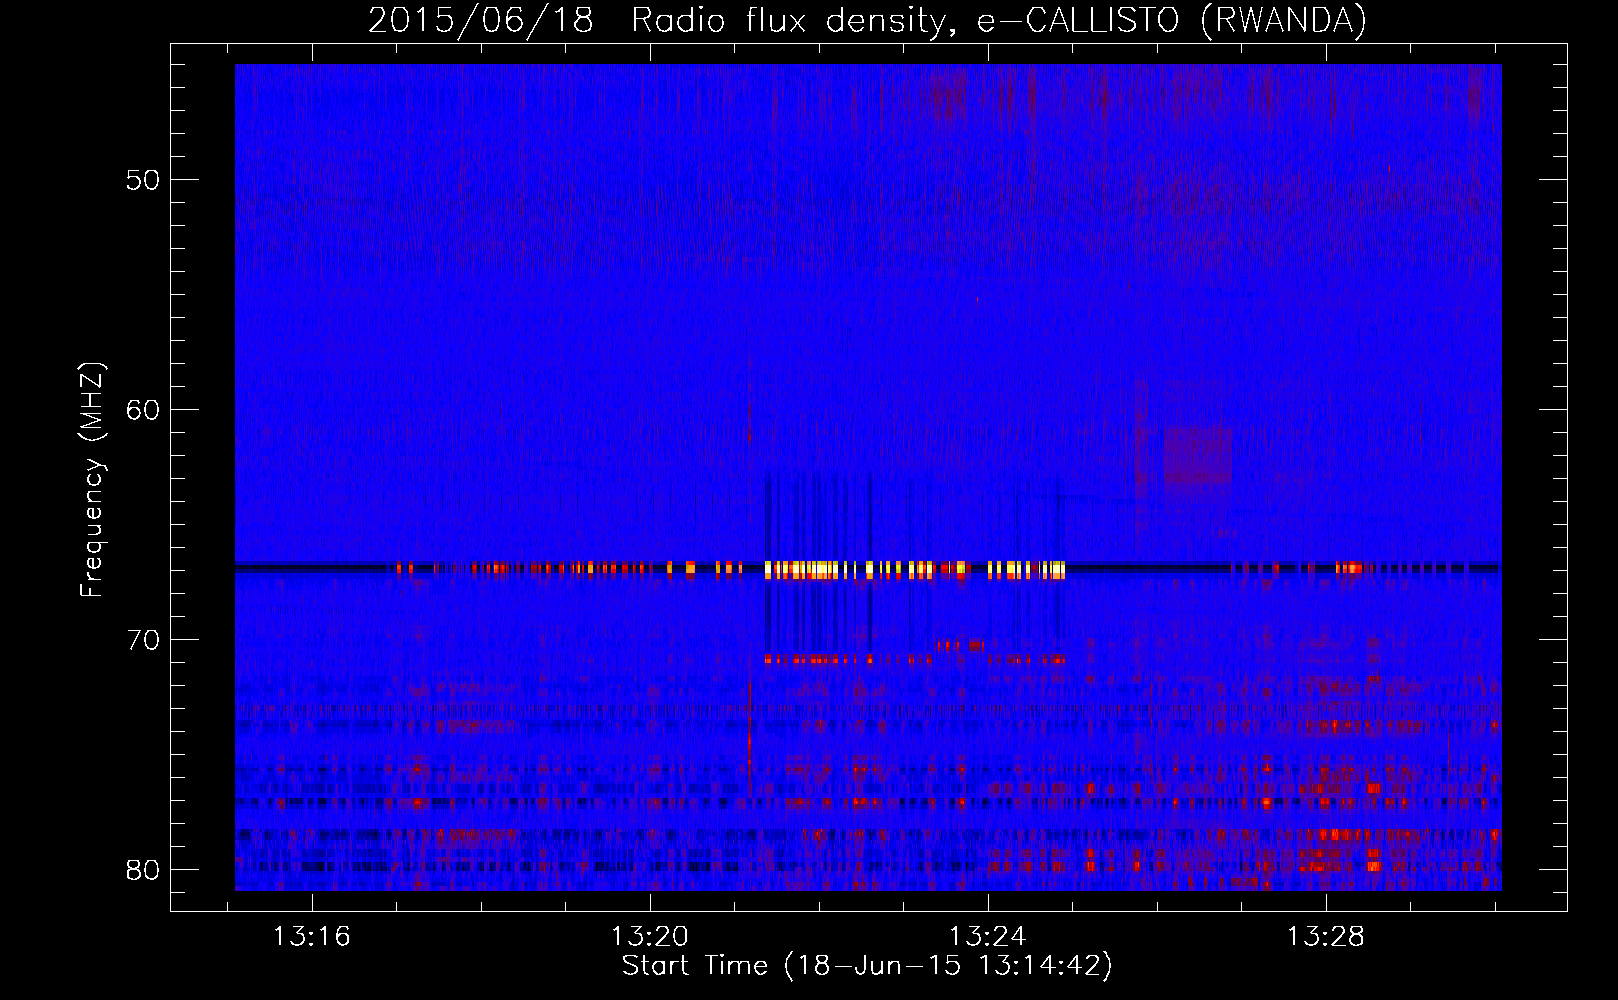This screenshot has width=1618, height=1000.
Task: Click the 13:28 time tick label
Action: [x=1326, y=936]
